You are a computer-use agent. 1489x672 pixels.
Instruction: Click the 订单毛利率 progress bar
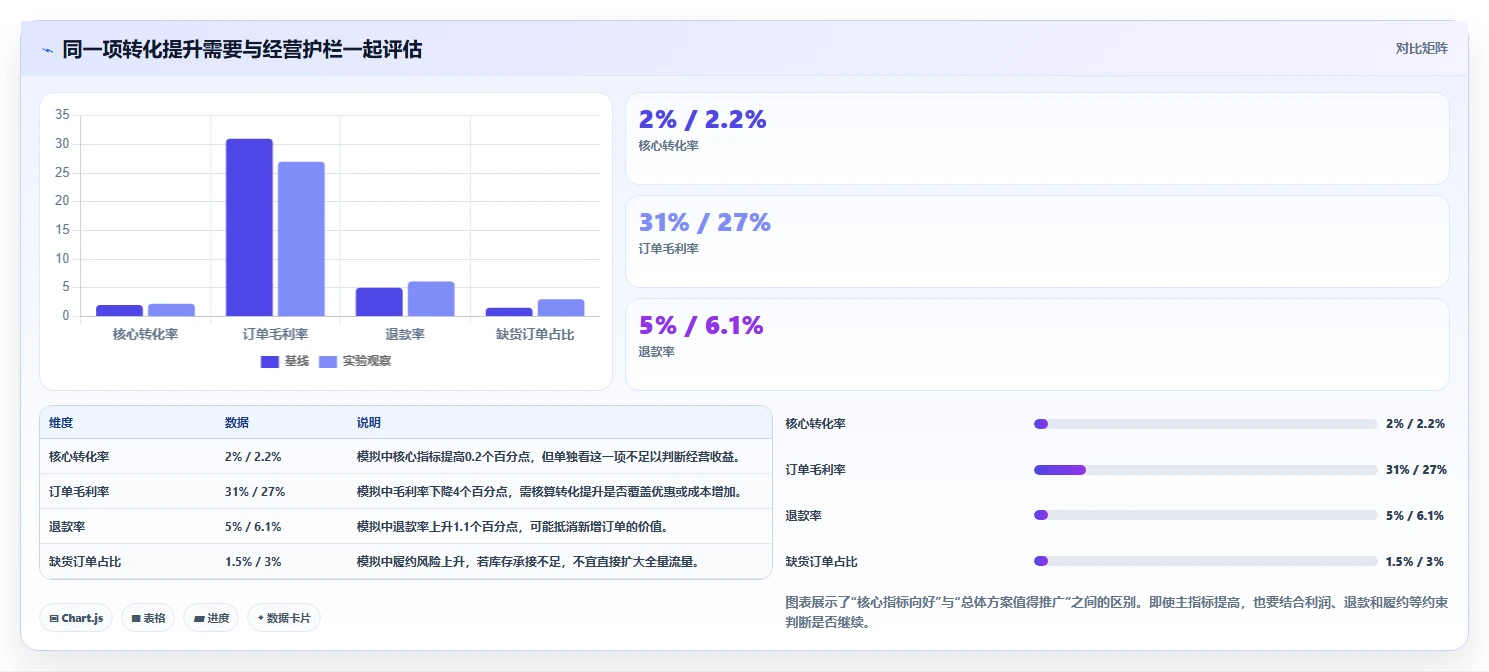click(x=1206, y=470)
